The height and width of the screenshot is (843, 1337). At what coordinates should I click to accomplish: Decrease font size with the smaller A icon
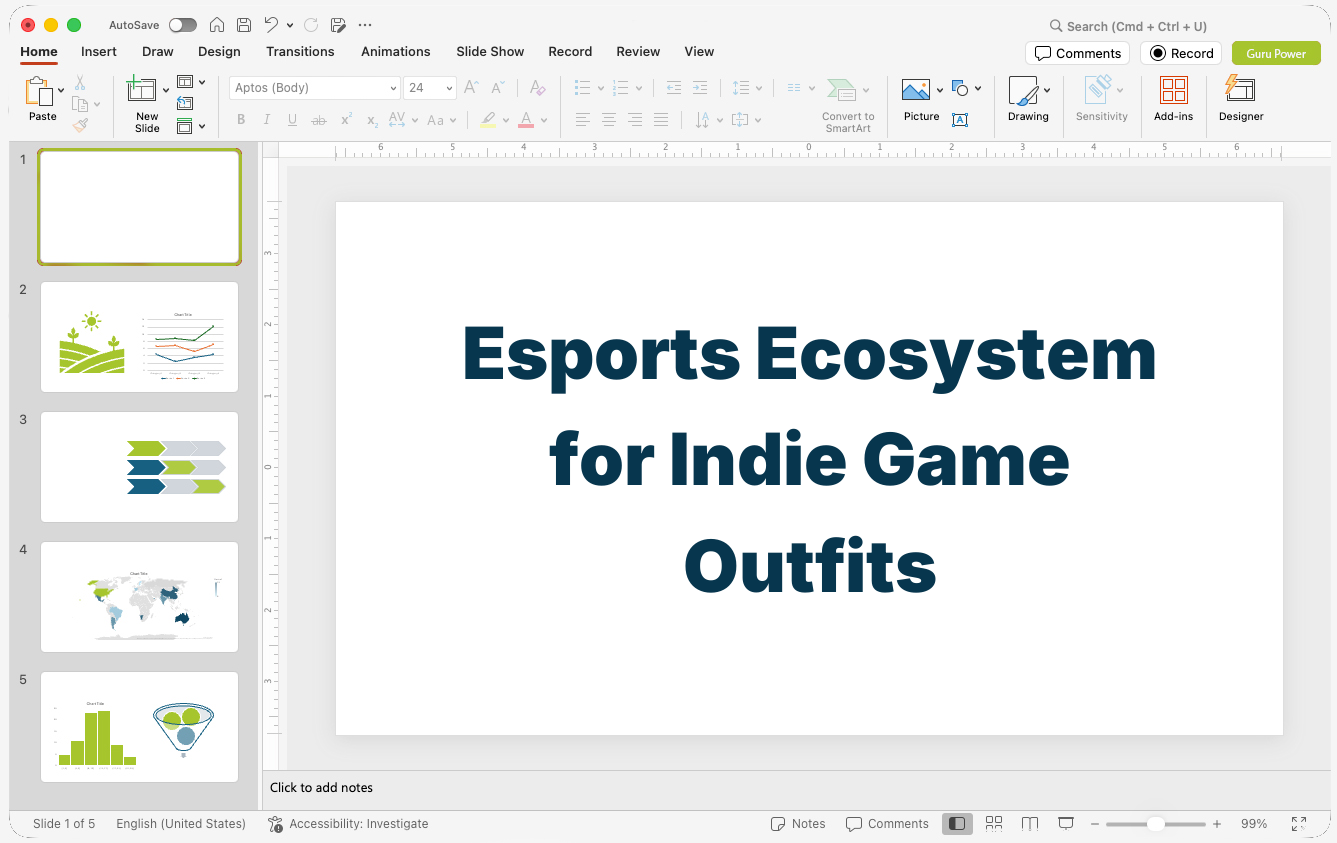click(499, 88)
